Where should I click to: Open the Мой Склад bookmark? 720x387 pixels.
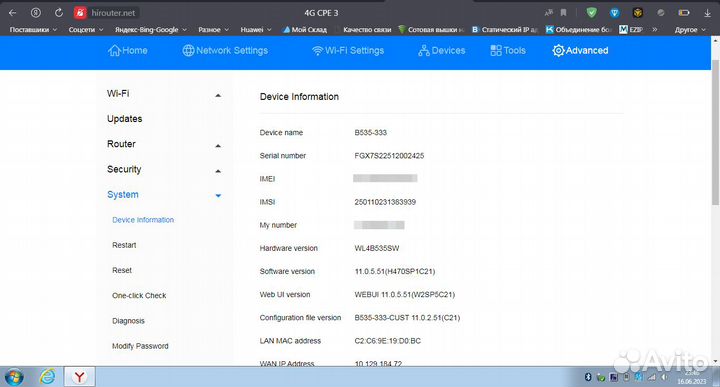pos(305,29)
